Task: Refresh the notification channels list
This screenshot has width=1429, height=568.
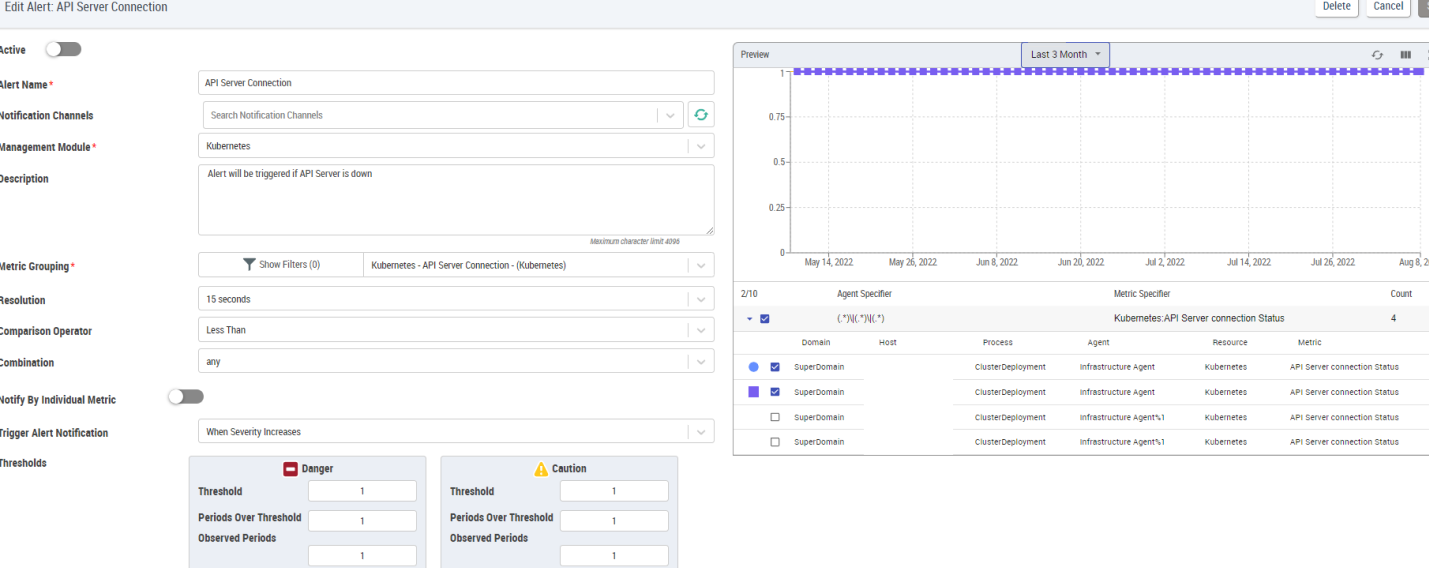Action: (701, 115)
